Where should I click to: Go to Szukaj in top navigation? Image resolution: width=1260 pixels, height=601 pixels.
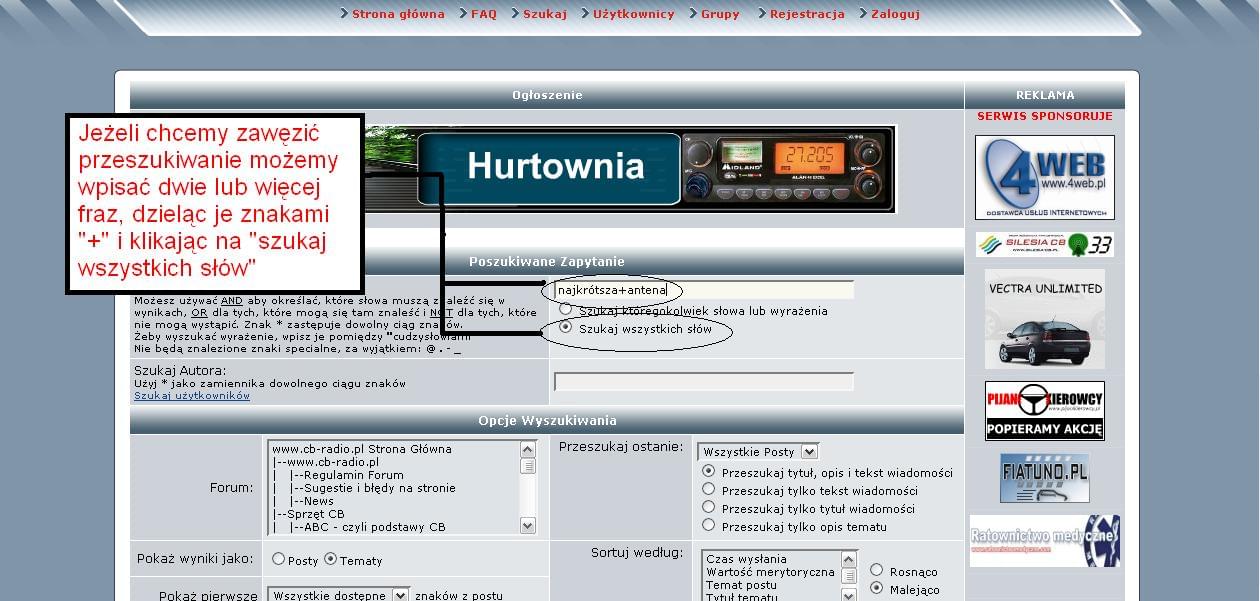545,14
